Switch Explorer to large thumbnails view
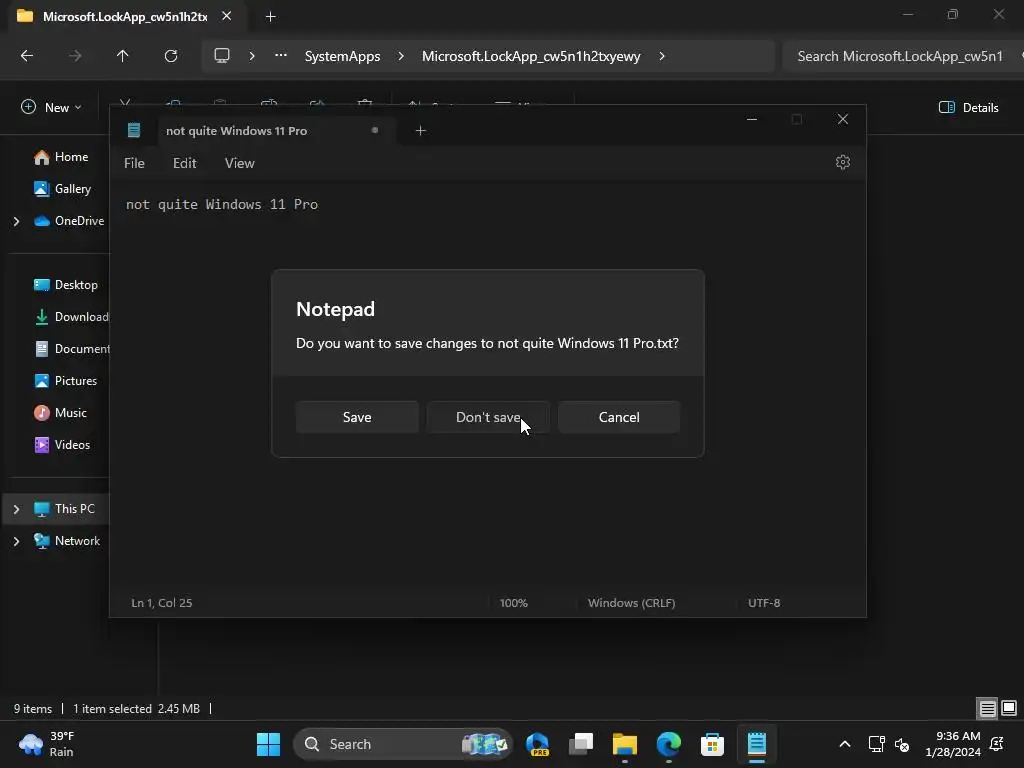This screenshot has width=1024, height=768. 1009,708
